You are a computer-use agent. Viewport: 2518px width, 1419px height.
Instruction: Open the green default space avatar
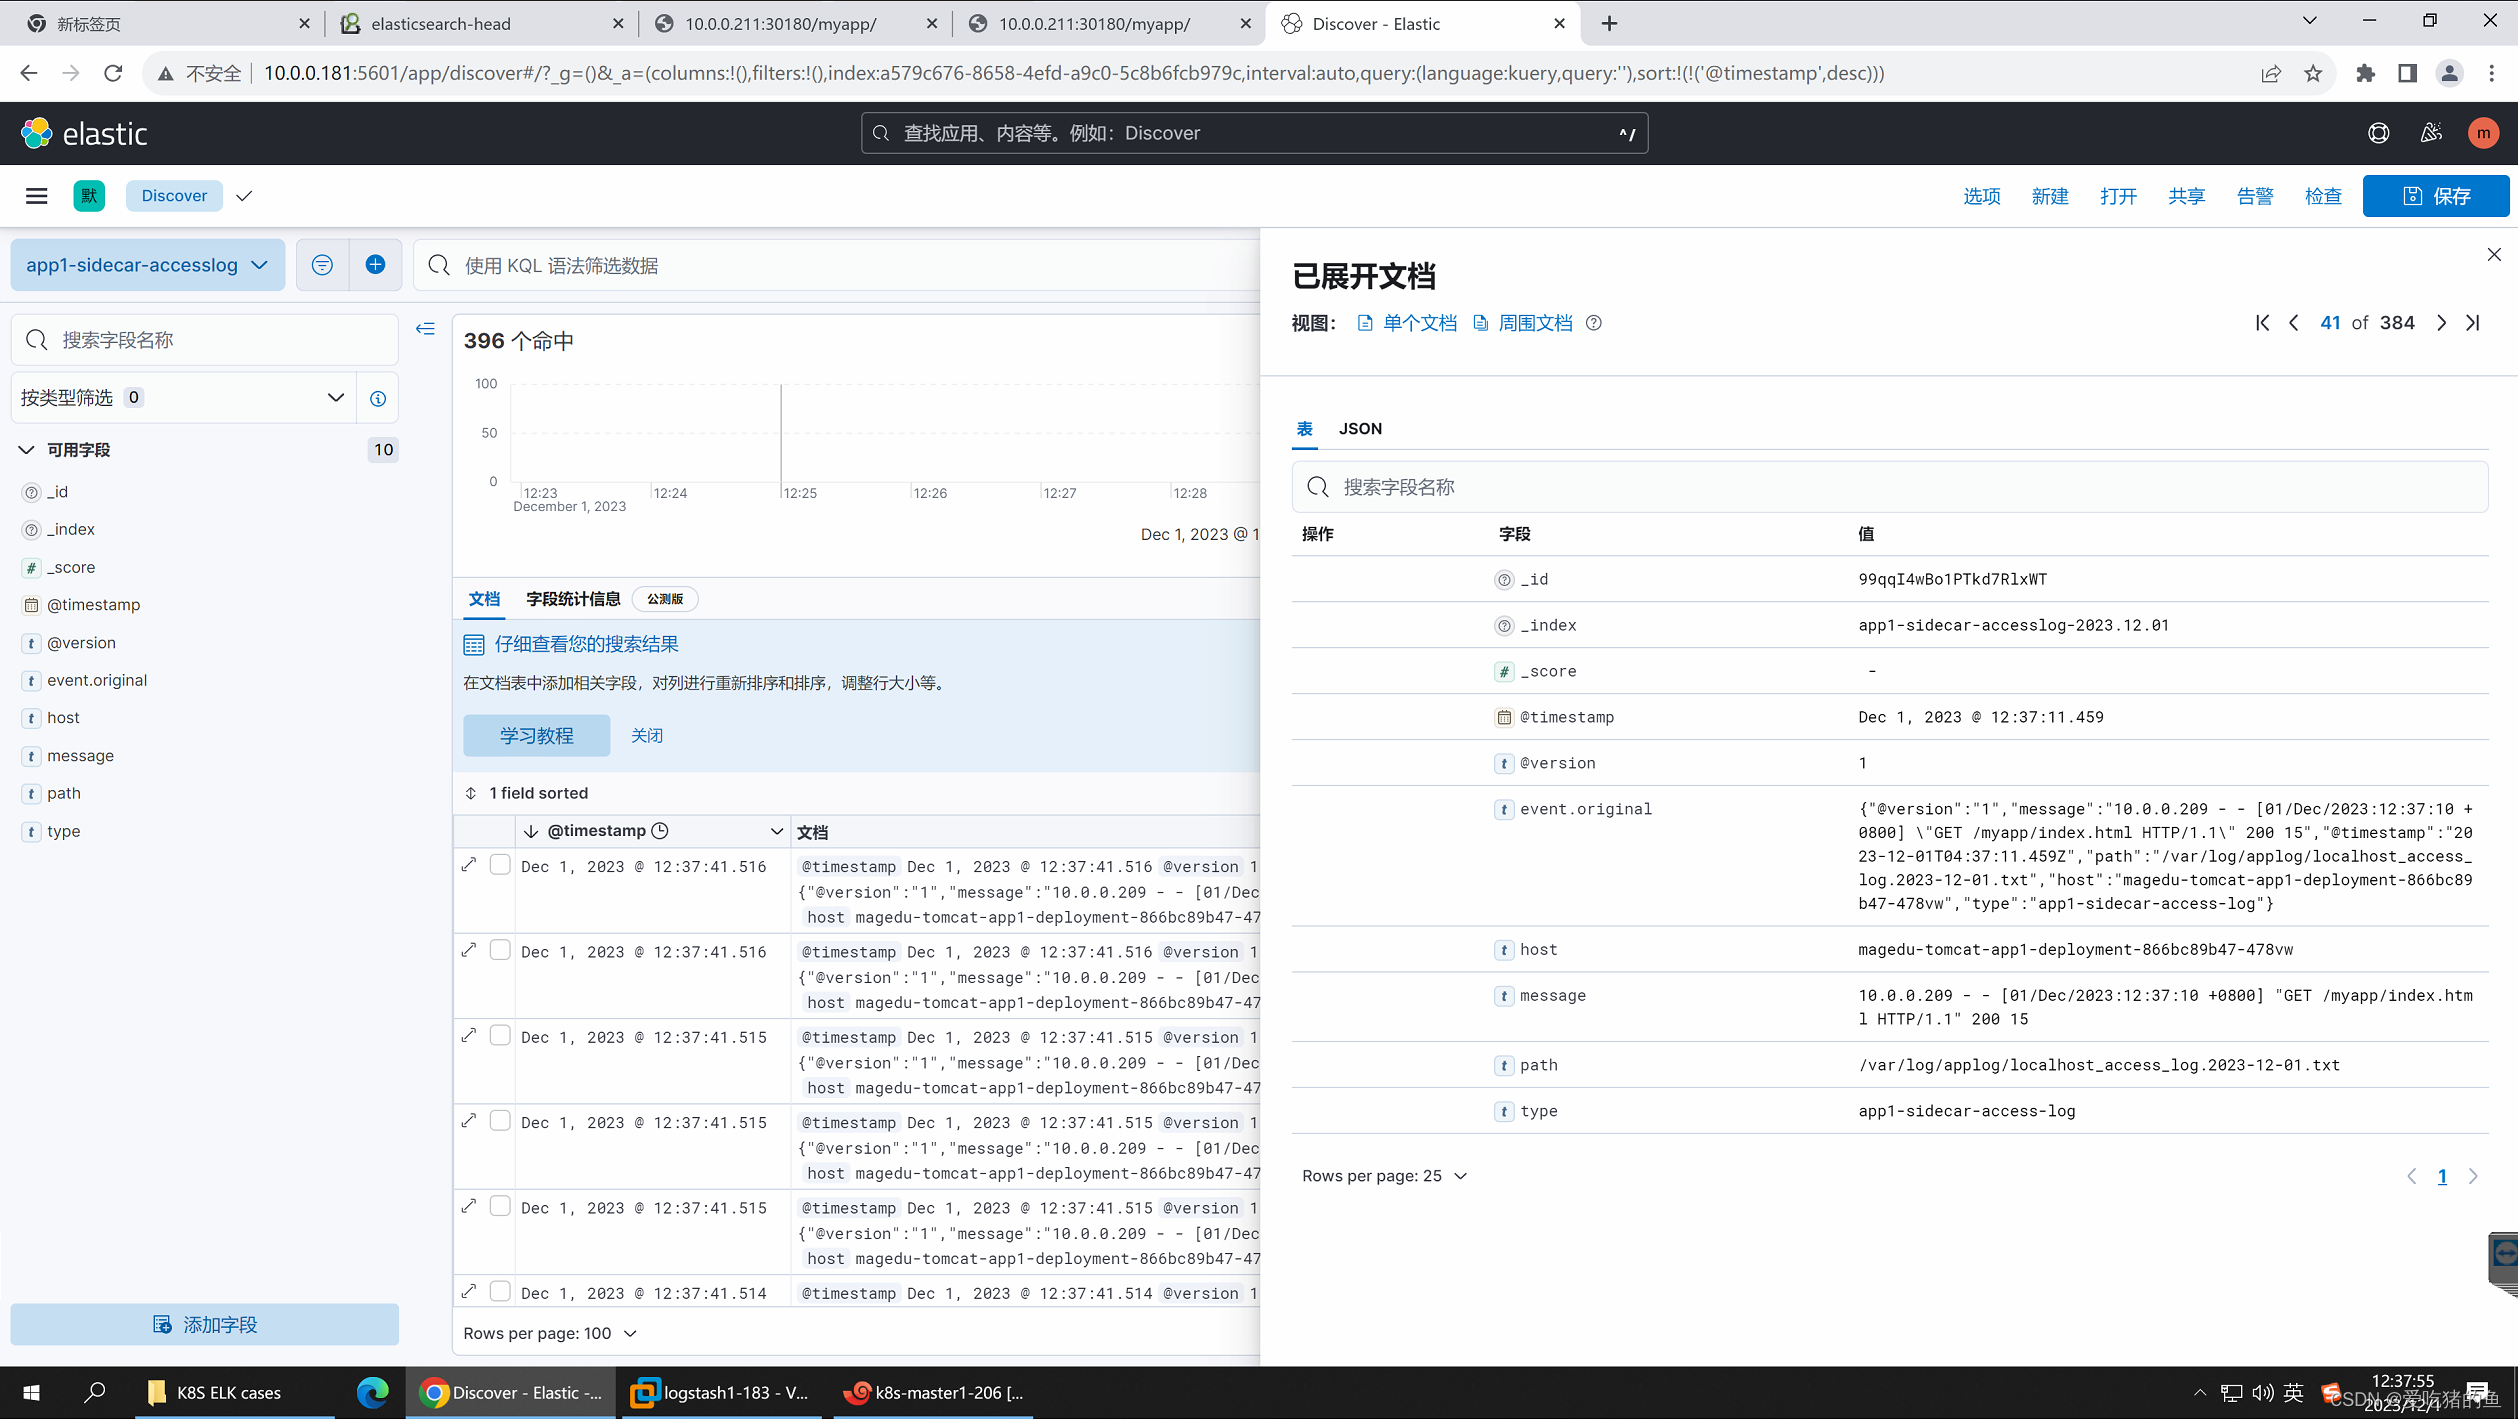tap(89, 196)
